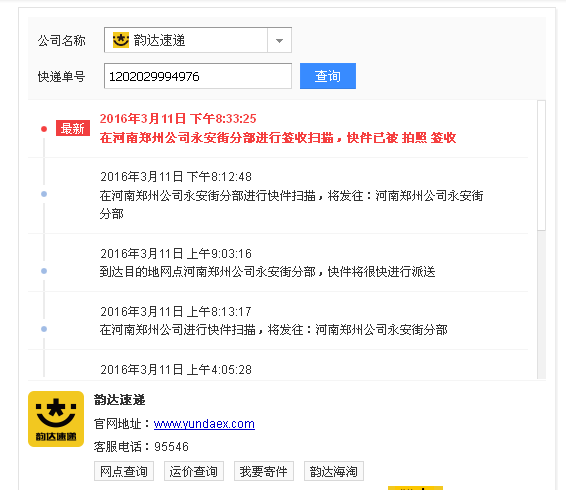Click the small Yunda logo in company dropdown

tap(121, 40)
